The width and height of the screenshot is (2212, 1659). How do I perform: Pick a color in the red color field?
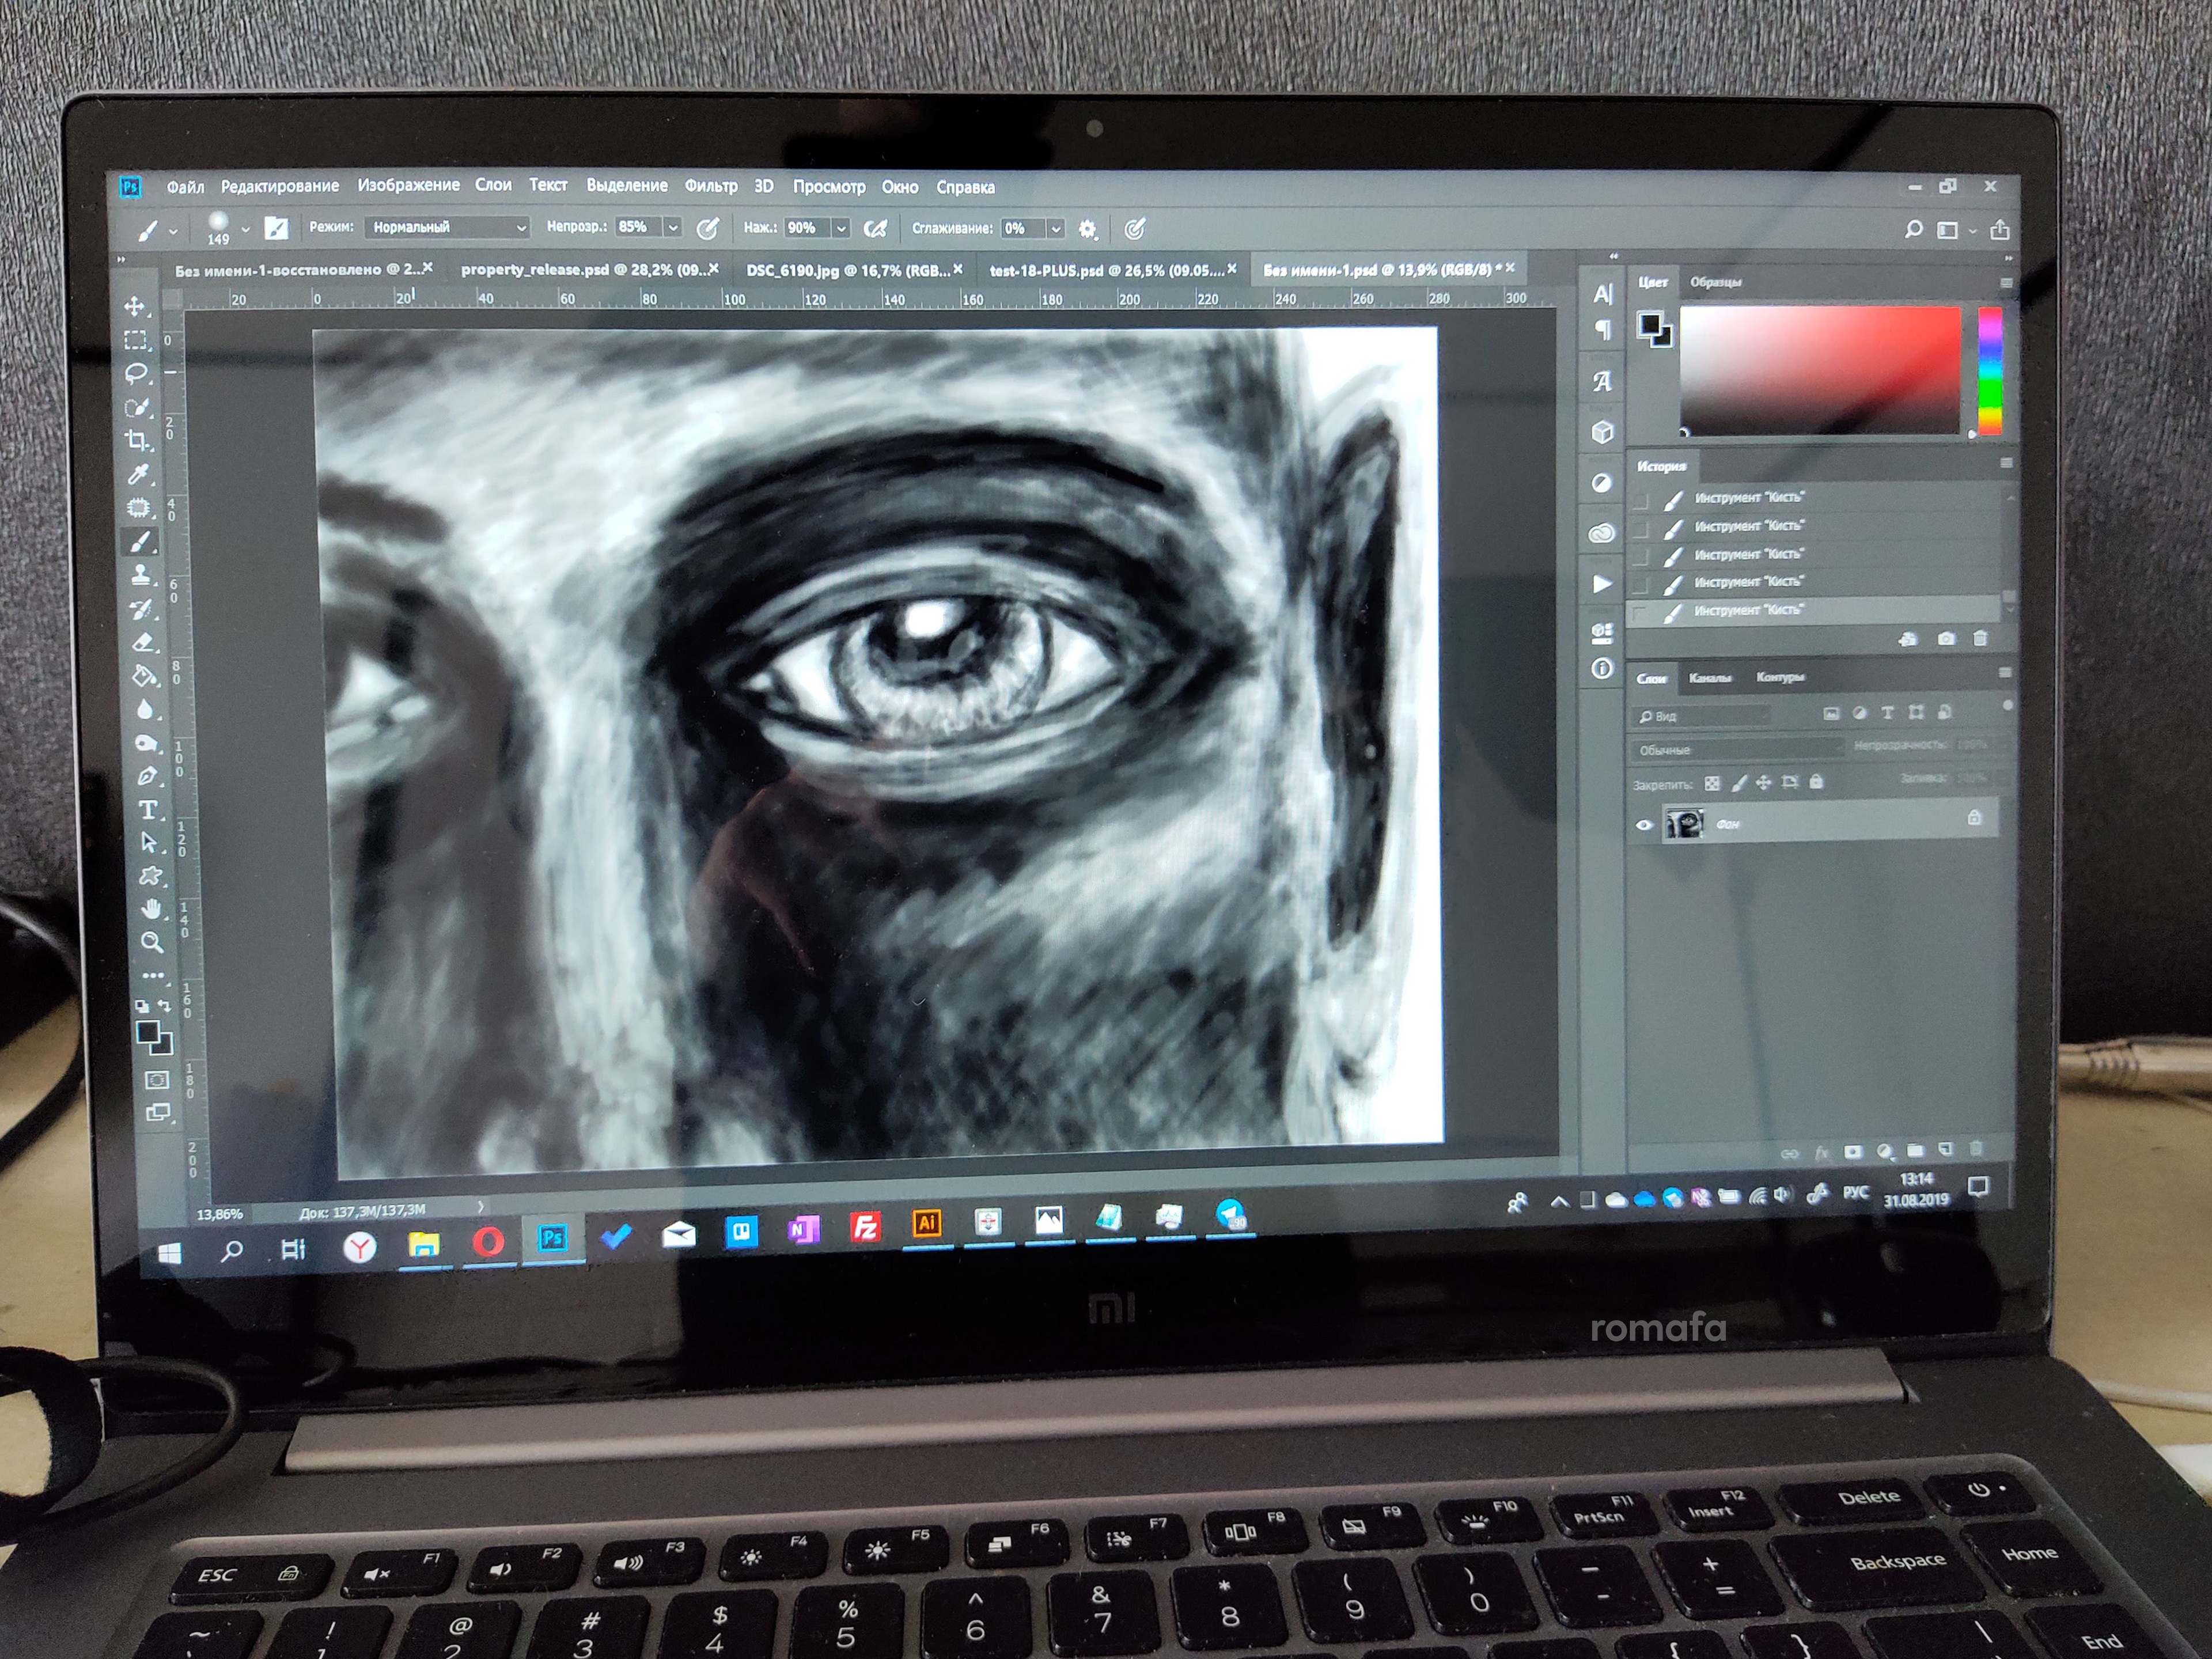[1820, 371]
